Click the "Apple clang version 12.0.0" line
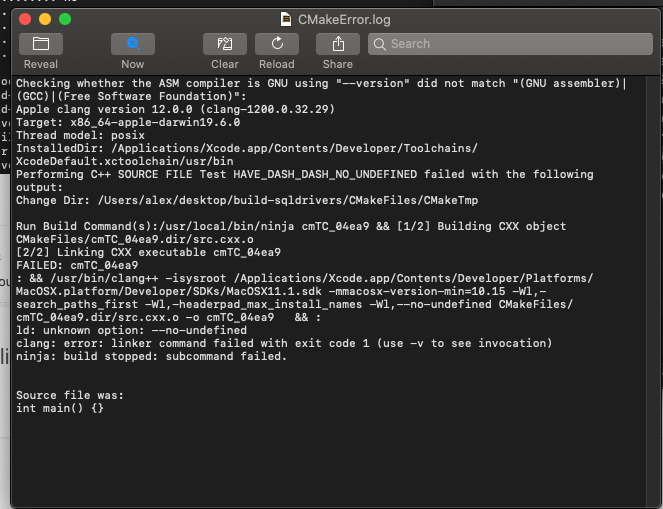This screenshot has width=663, height=509. coord(175,109)
